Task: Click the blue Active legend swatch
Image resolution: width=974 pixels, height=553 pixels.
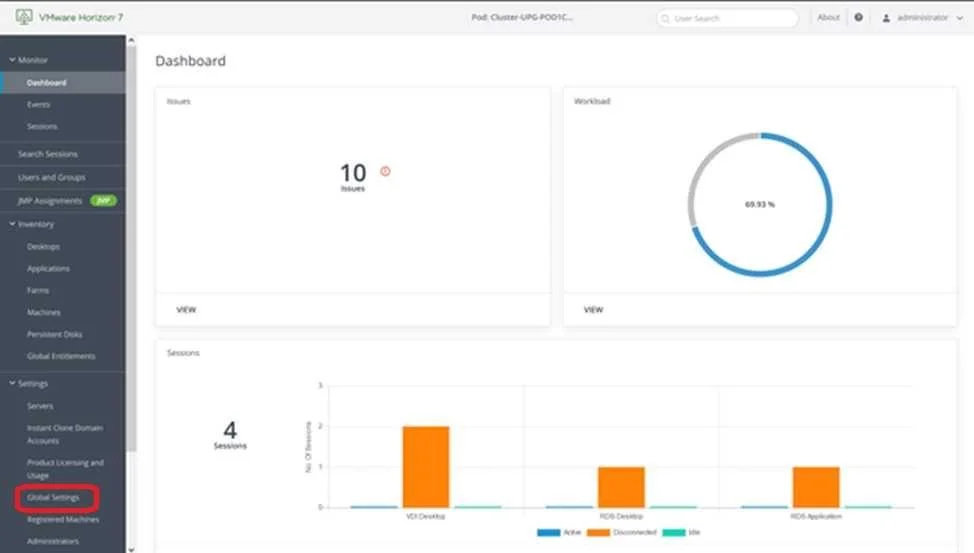Action: 548,532
